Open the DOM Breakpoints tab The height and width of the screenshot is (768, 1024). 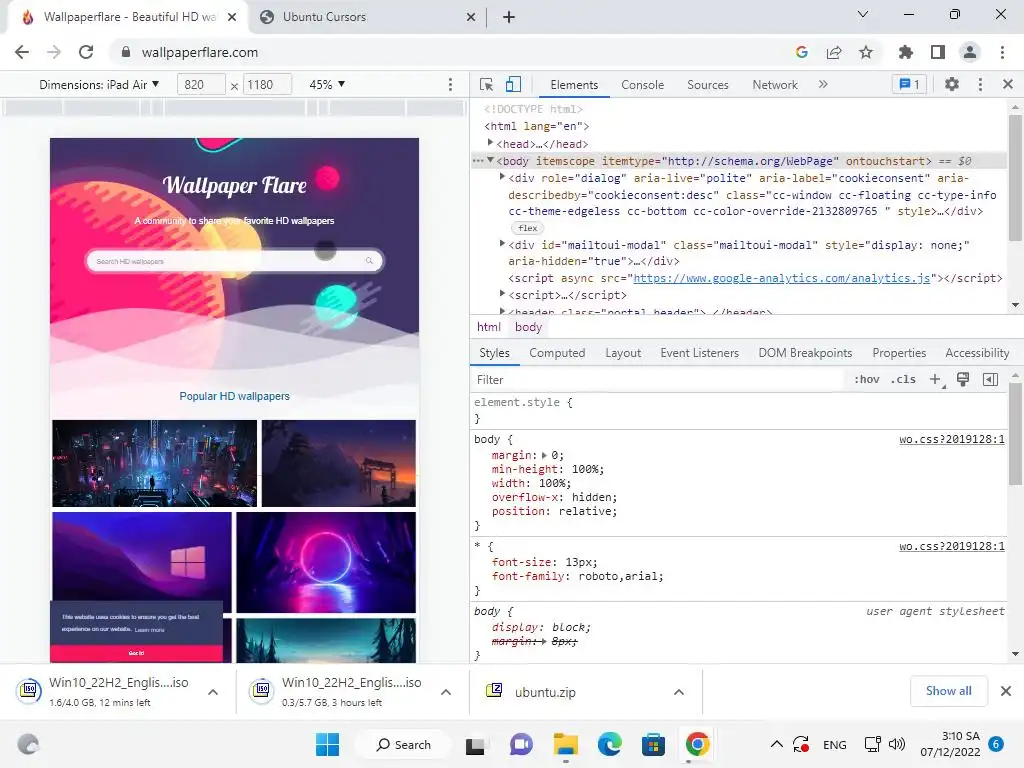805,353
